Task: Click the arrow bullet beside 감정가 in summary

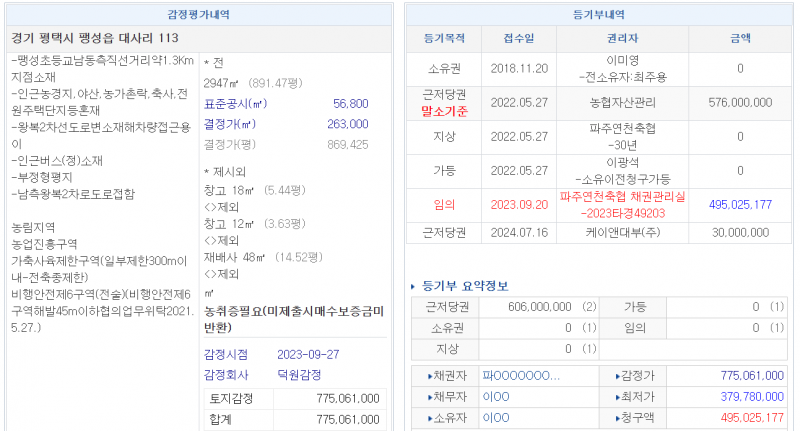Action: pos(616,377)
